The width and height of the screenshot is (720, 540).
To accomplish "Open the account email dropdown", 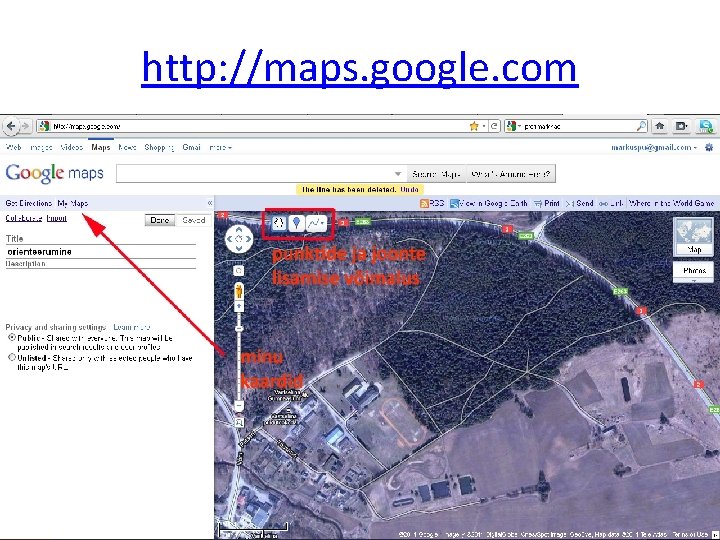I will [654, 147].
